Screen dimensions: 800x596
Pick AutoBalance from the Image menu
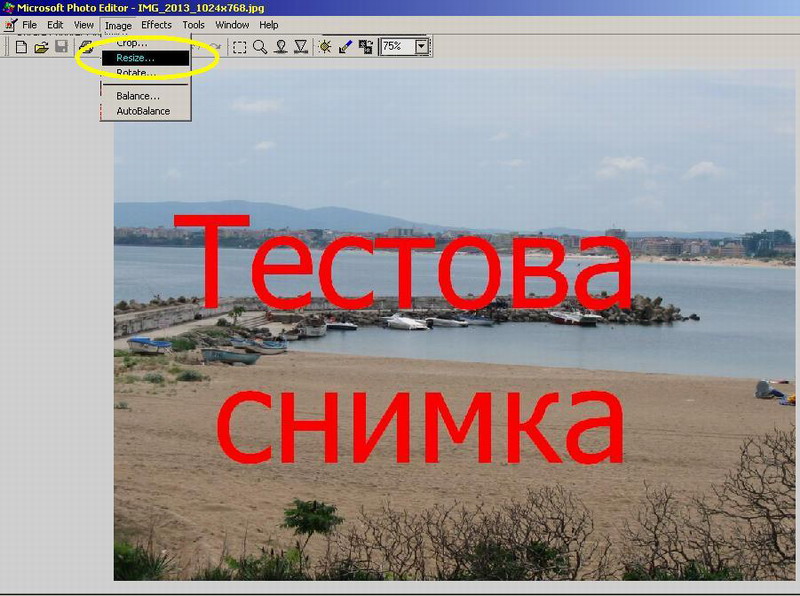coord(143,111)
